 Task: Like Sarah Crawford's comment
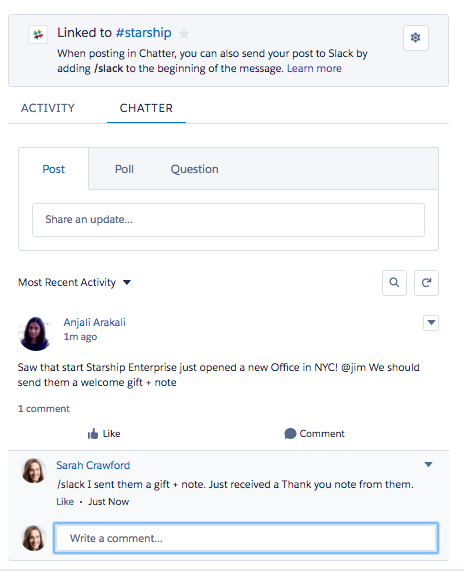click(65, 501)
